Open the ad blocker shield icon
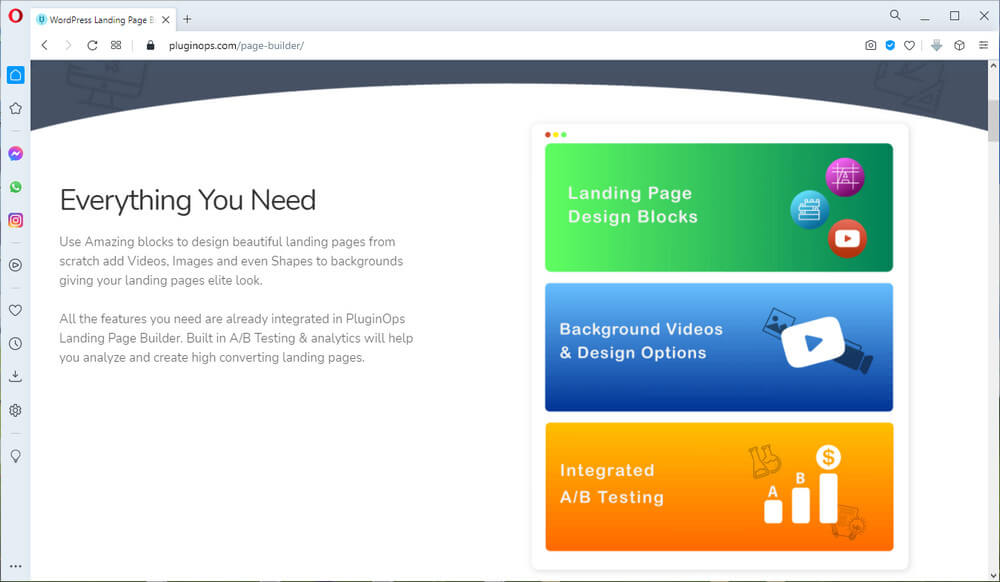This screenshot has height=582, width=1000. coord(890,45)
